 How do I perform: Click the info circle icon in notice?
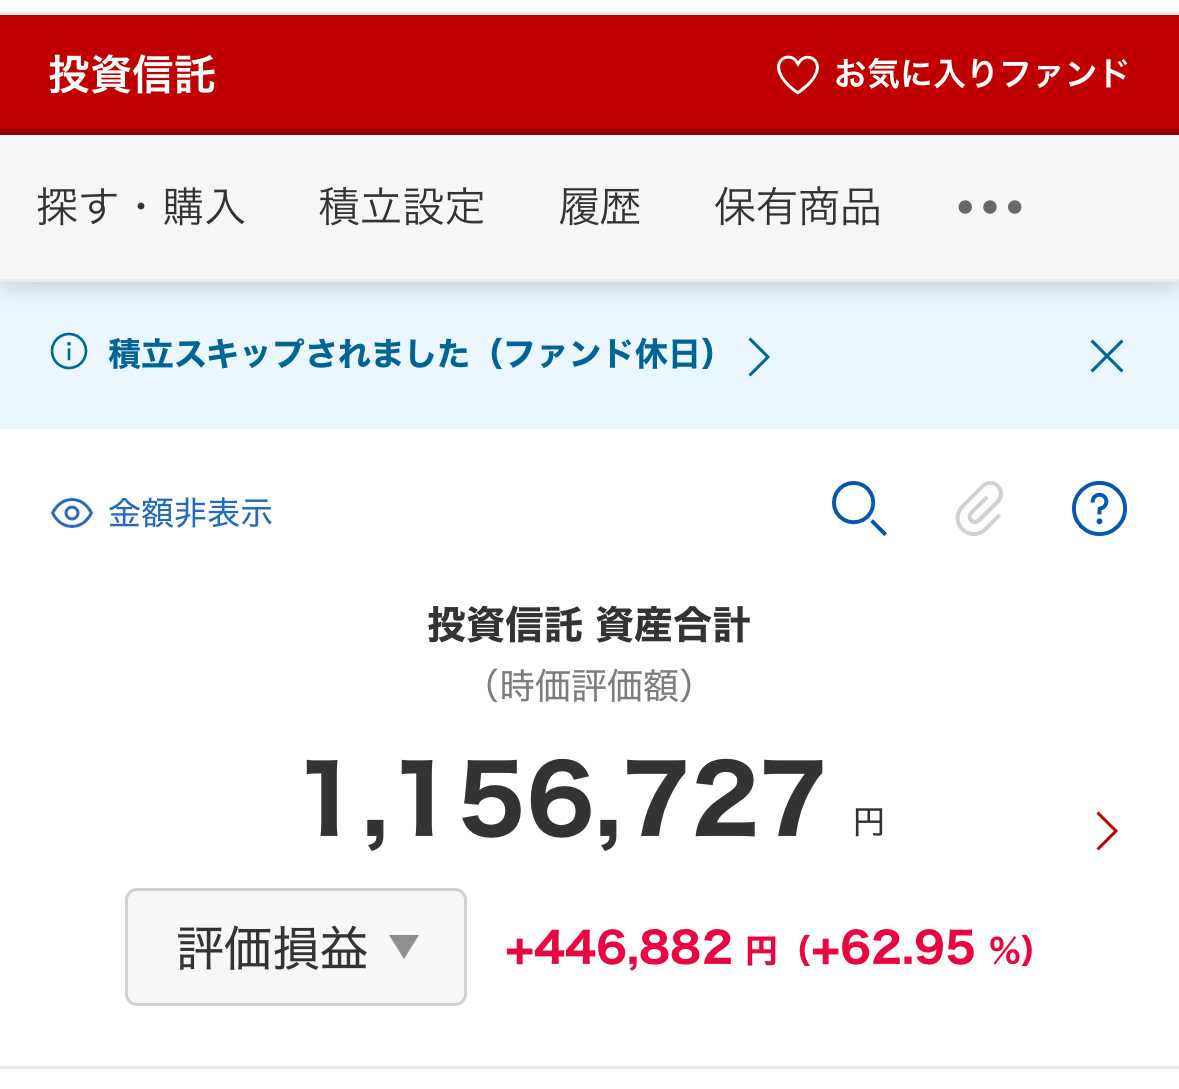tap(69, 353)
